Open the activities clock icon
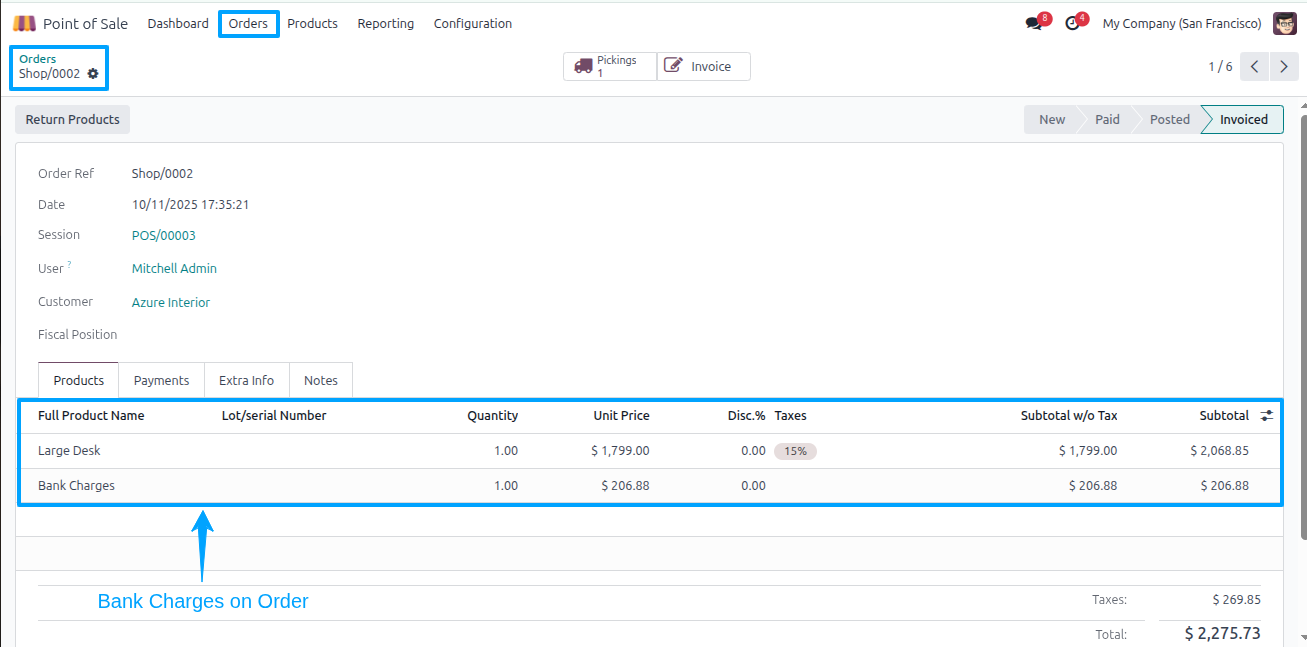The image size is (1307, 647). 1072,23
